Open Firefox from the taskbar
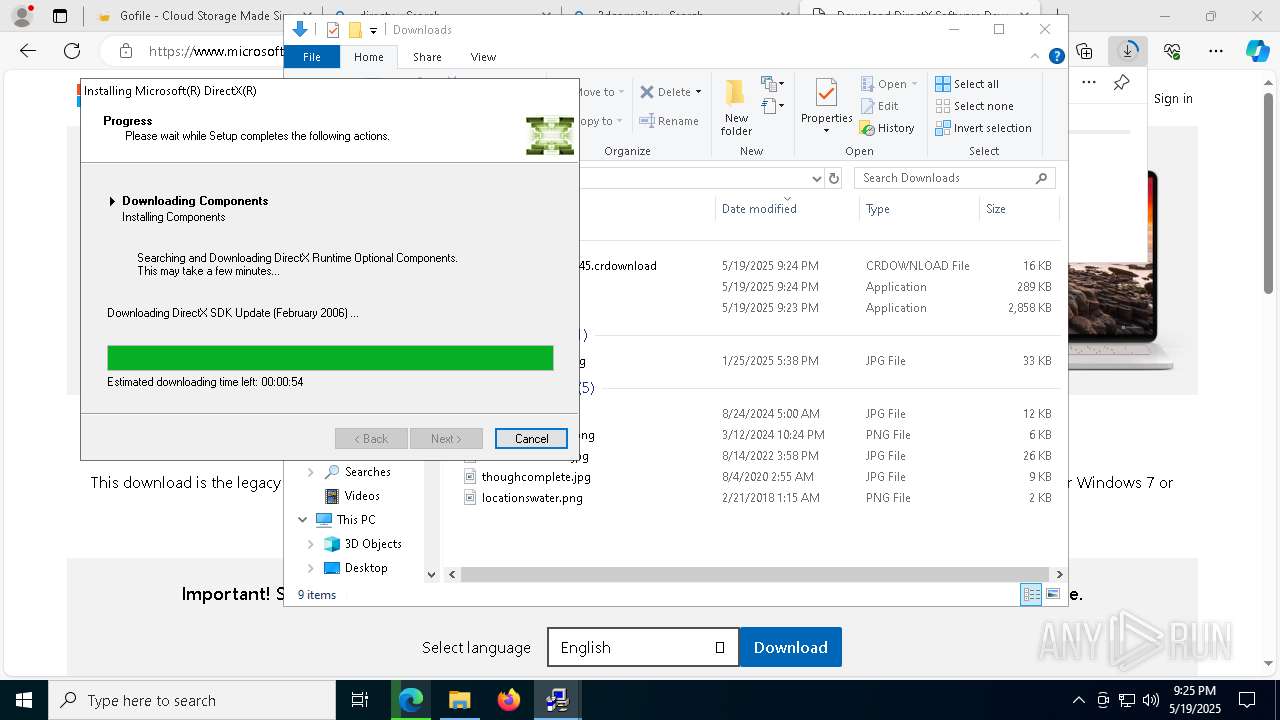 509,700
